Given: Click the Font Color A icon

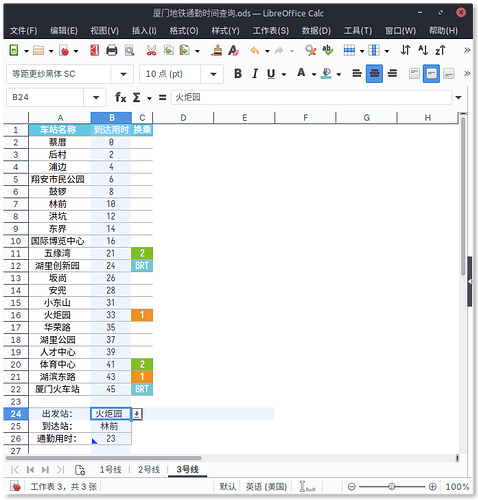Looking at the screenshot, I should 301,73.
